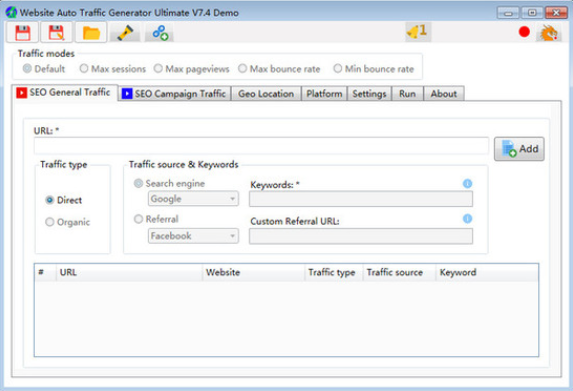Open the Settings tab
The image size is (573, 391).
point(369,94)
